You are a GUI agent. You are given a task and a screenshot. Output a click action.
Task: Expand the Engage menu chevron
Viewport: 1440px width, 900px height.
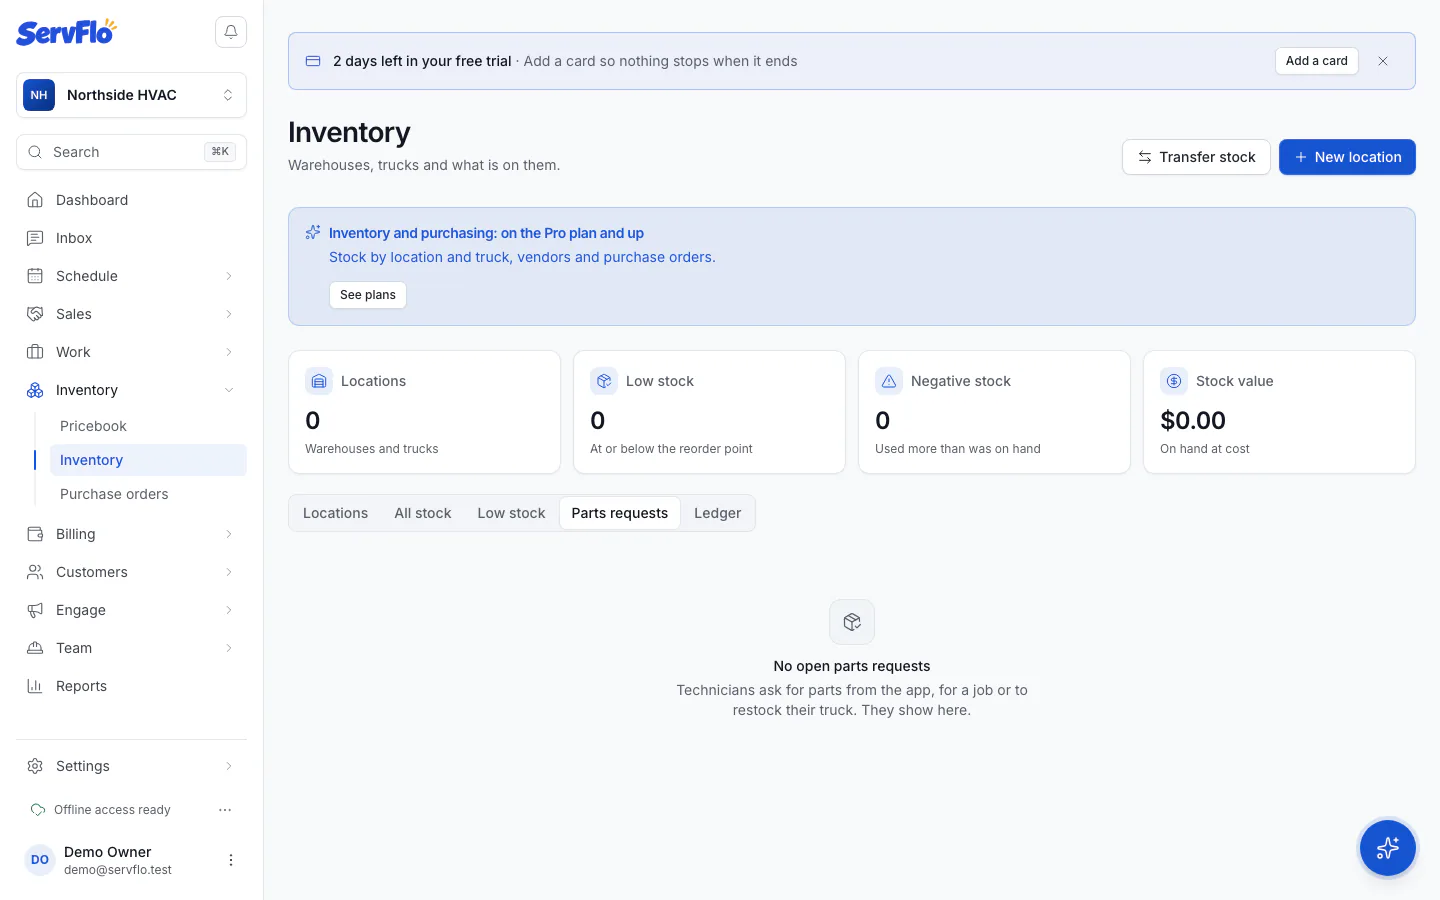[229, 610]
